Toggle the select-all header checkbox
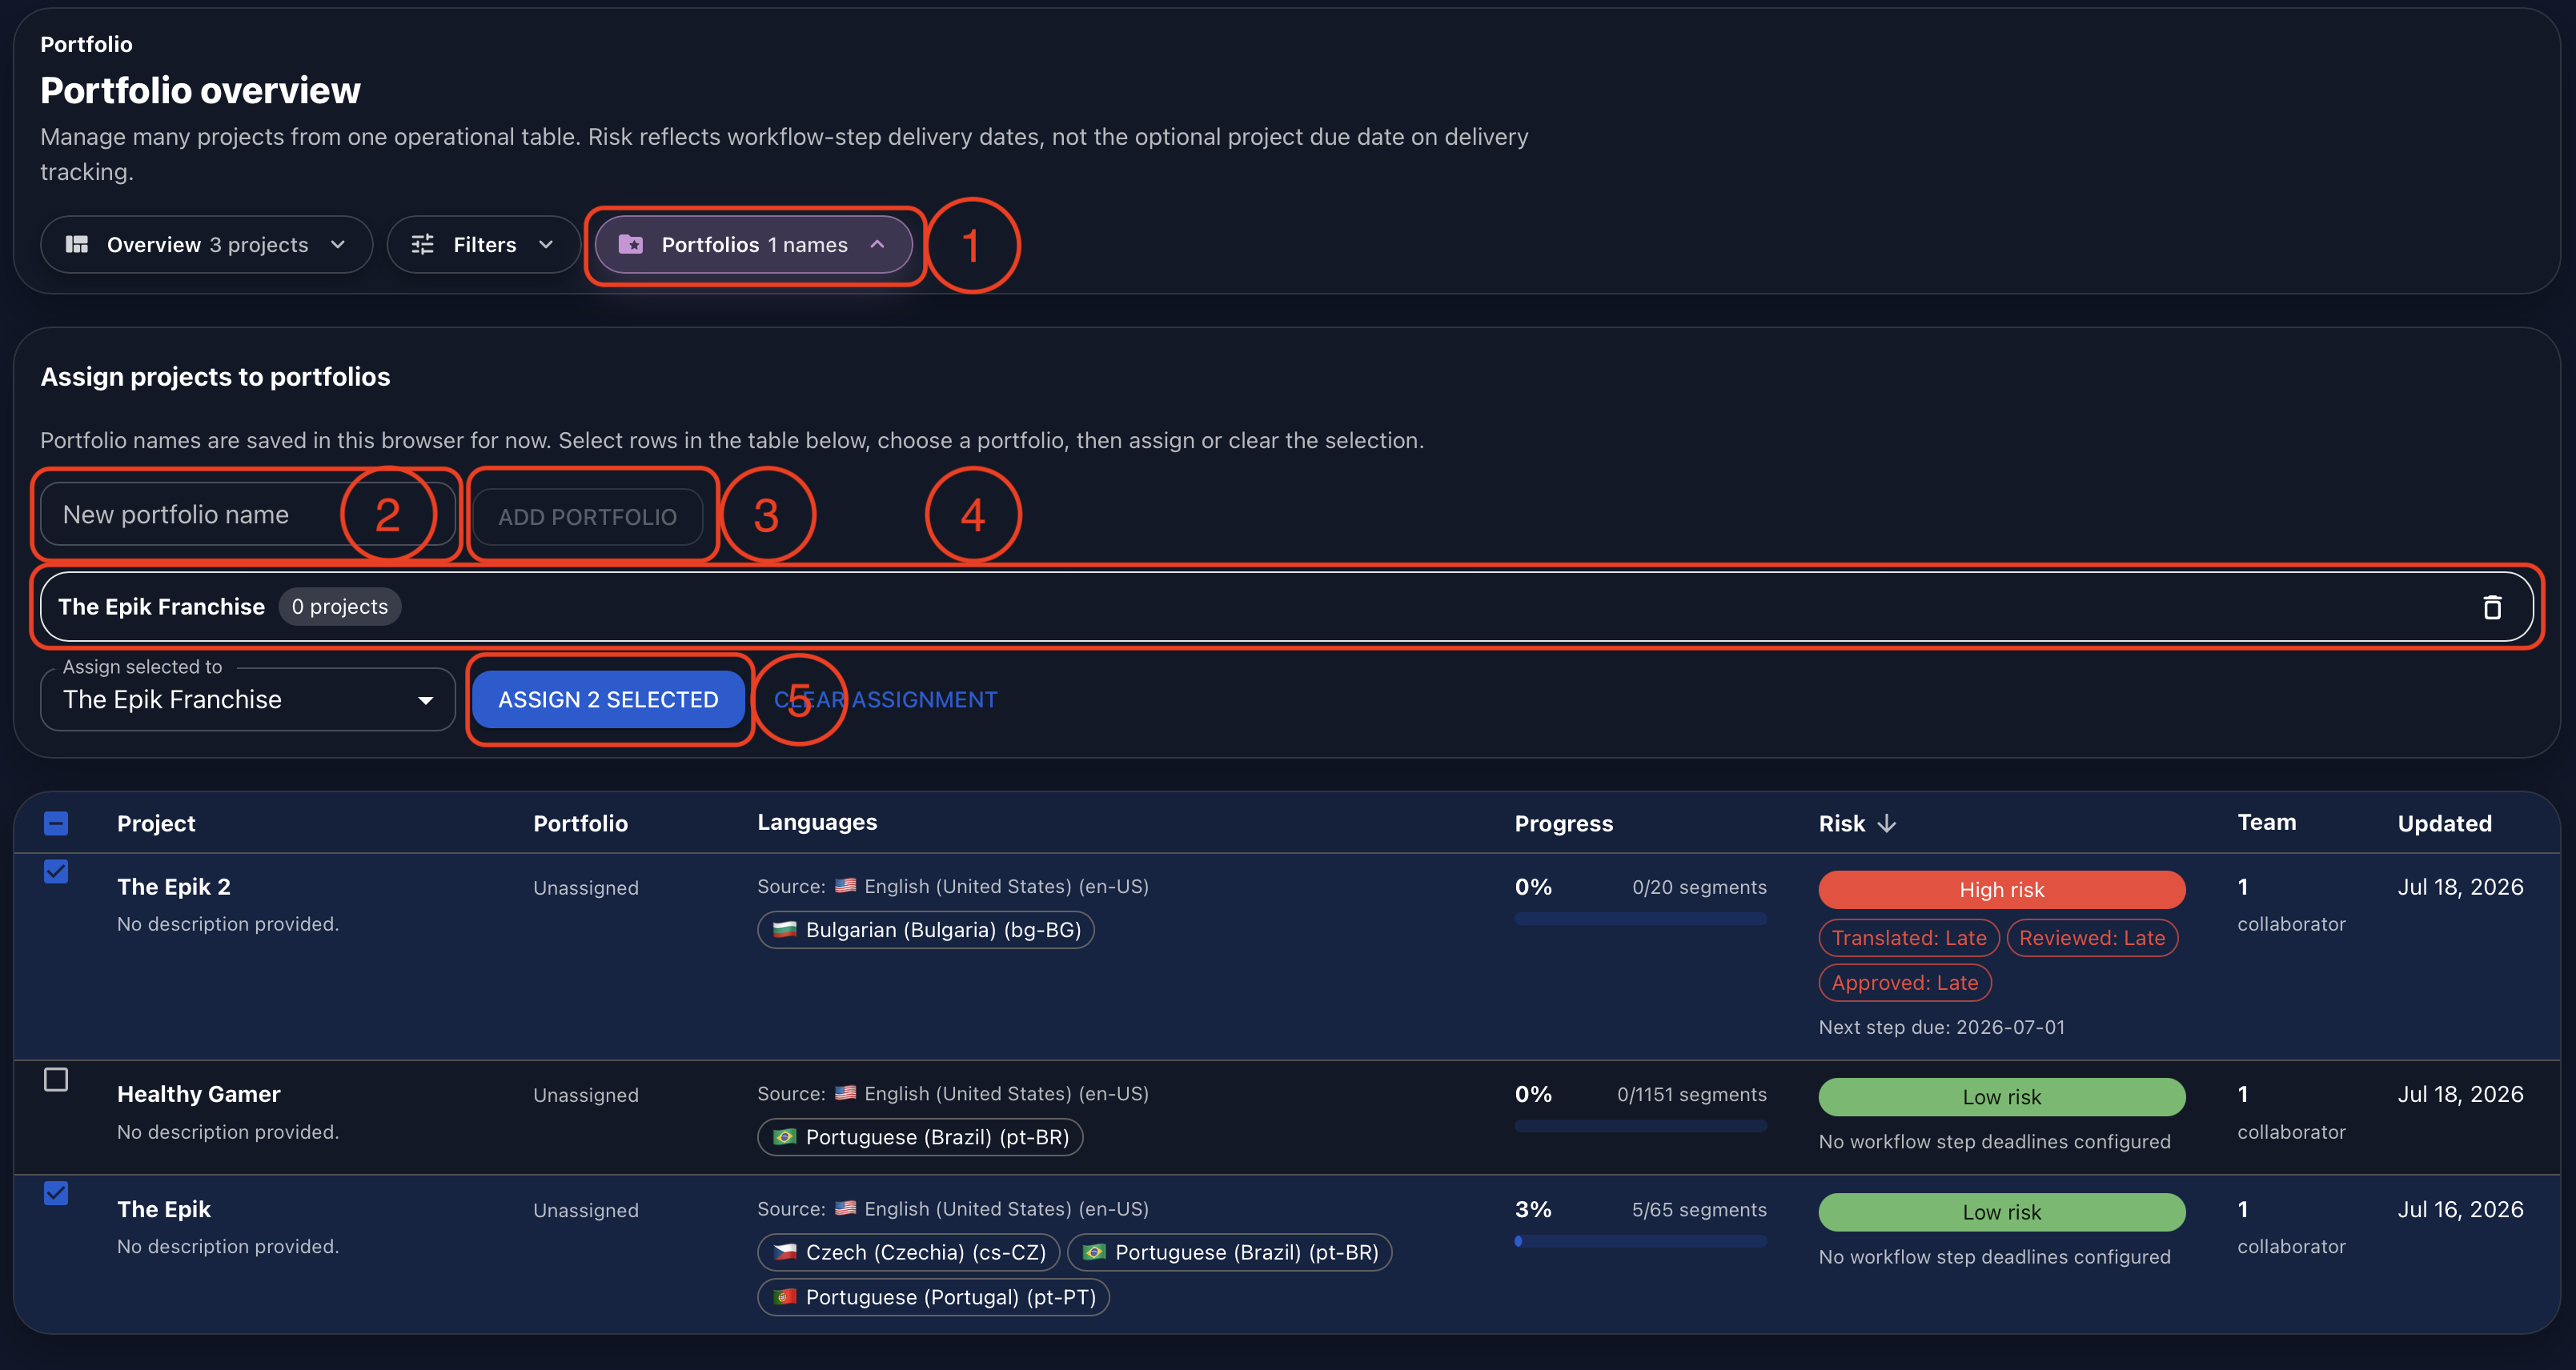 click(56, 824)
